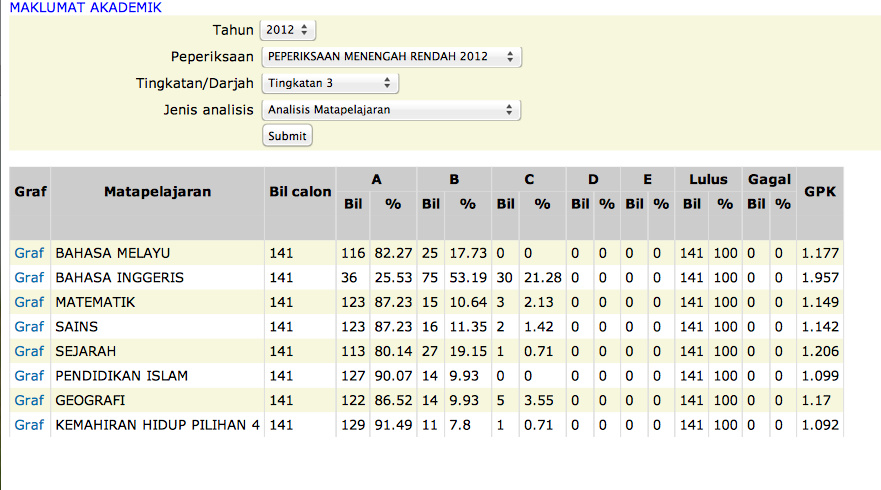
Task: Open Graf link for Kemahiran Hidup
Action: [29, 425]
